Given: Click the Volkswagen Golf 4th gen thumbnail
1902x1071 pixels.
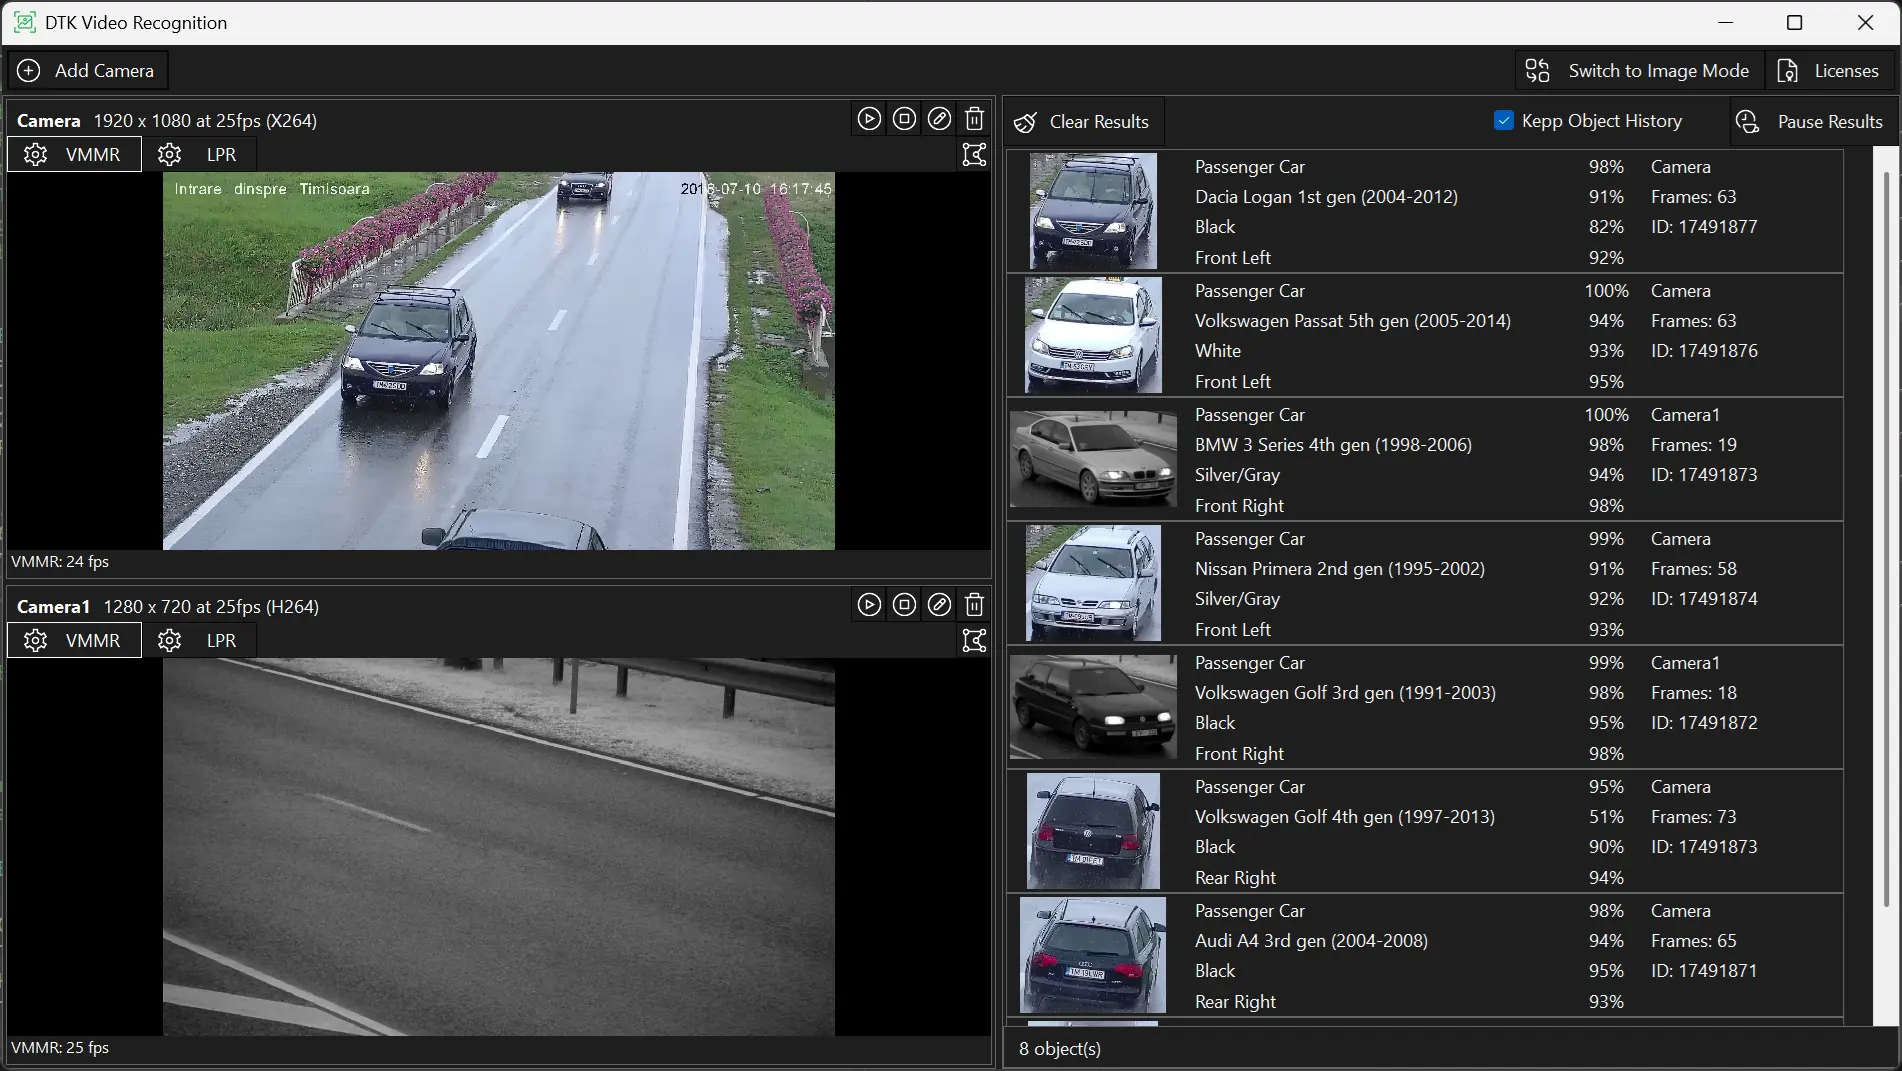Looking at the screenshot, I should 1093,831.
